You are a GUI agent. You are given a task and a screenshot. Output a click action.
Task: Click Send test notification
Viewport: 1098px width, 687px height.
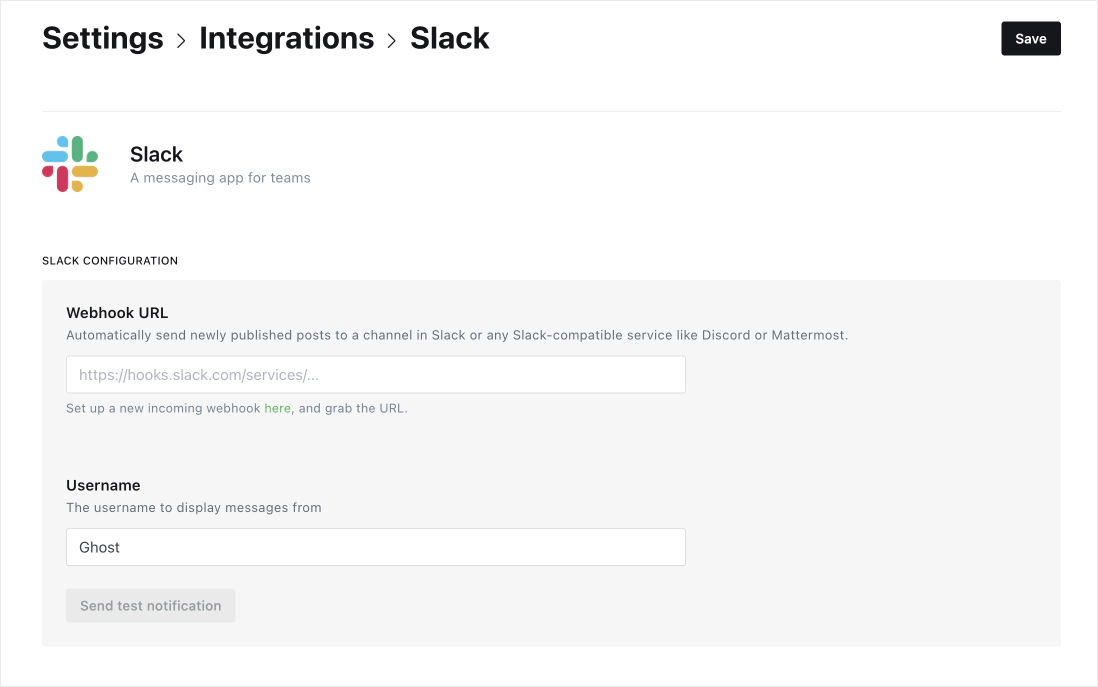tap(150, 605)
